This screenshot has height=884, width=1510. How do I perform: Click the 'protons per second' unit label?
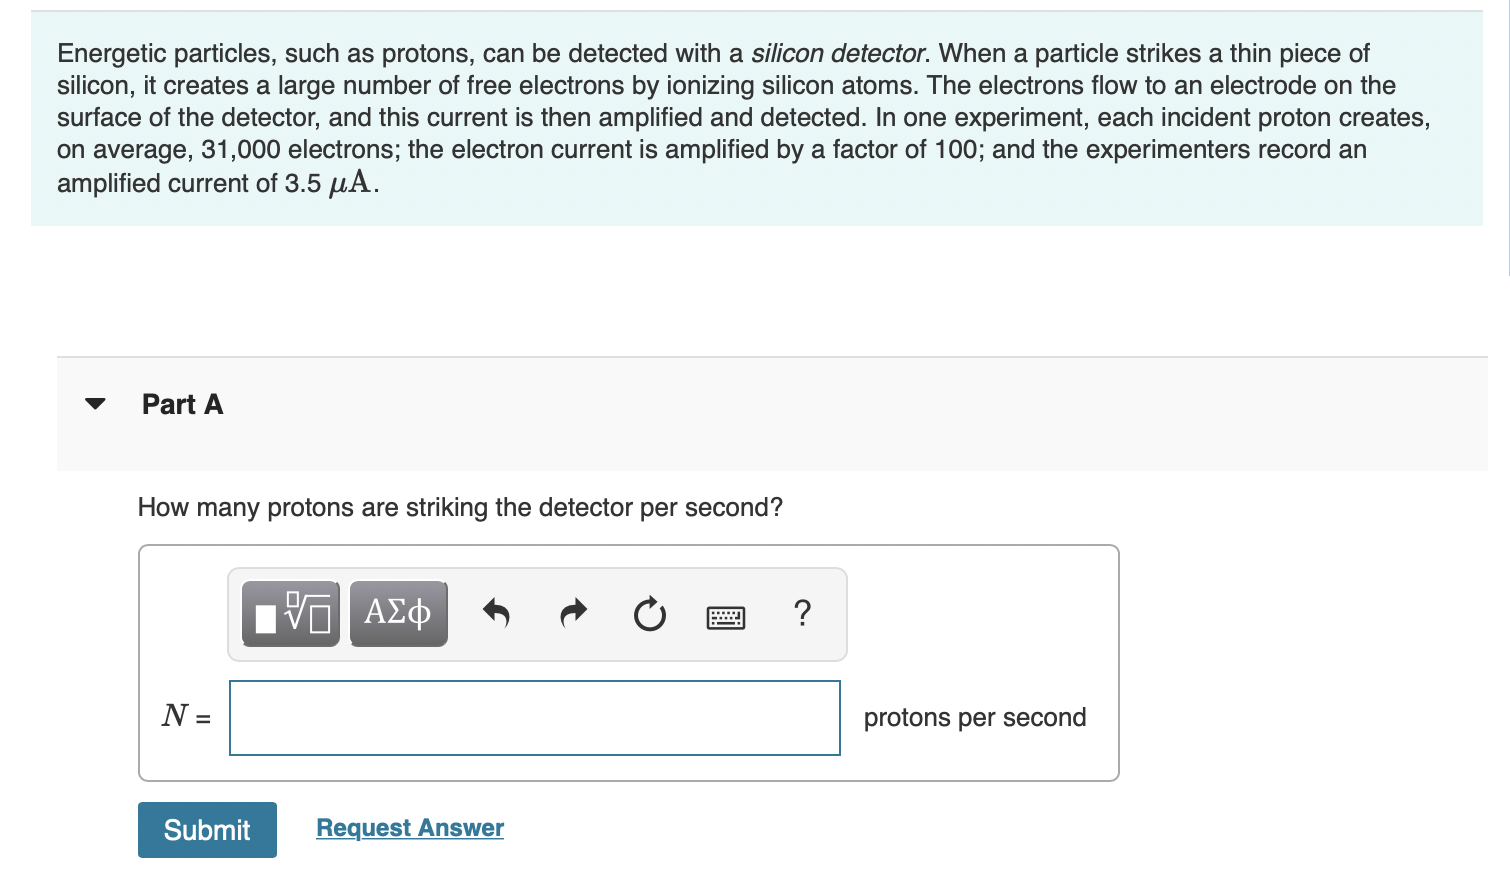(x=974, y=718)
